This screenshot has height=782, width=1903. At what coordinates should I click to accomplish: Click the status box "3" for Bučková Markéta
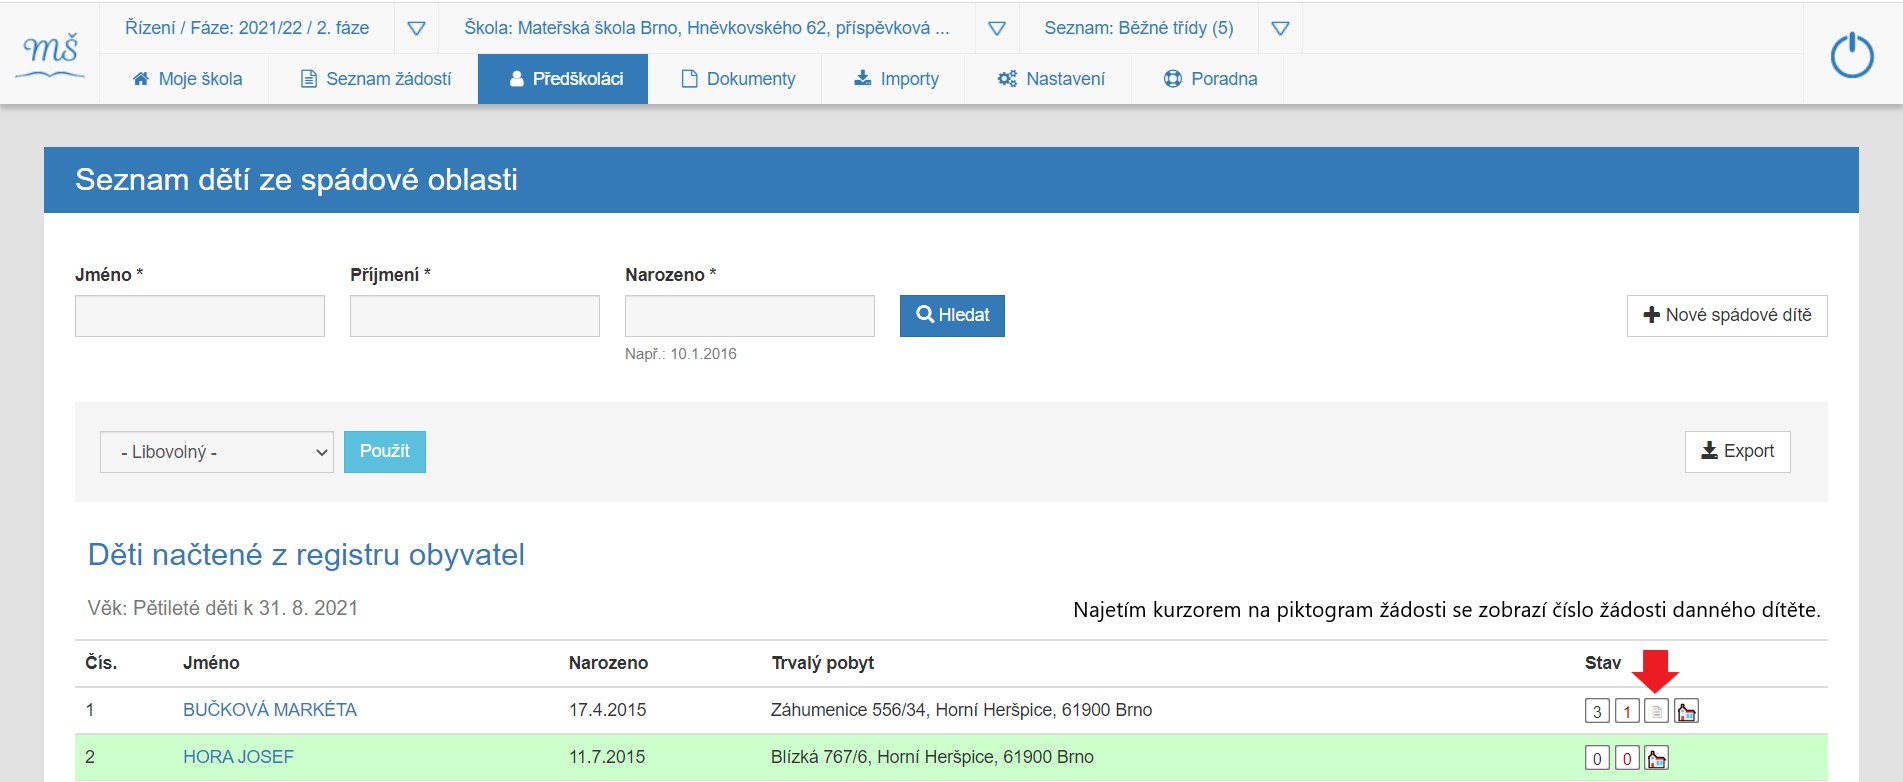point(1597,711)
